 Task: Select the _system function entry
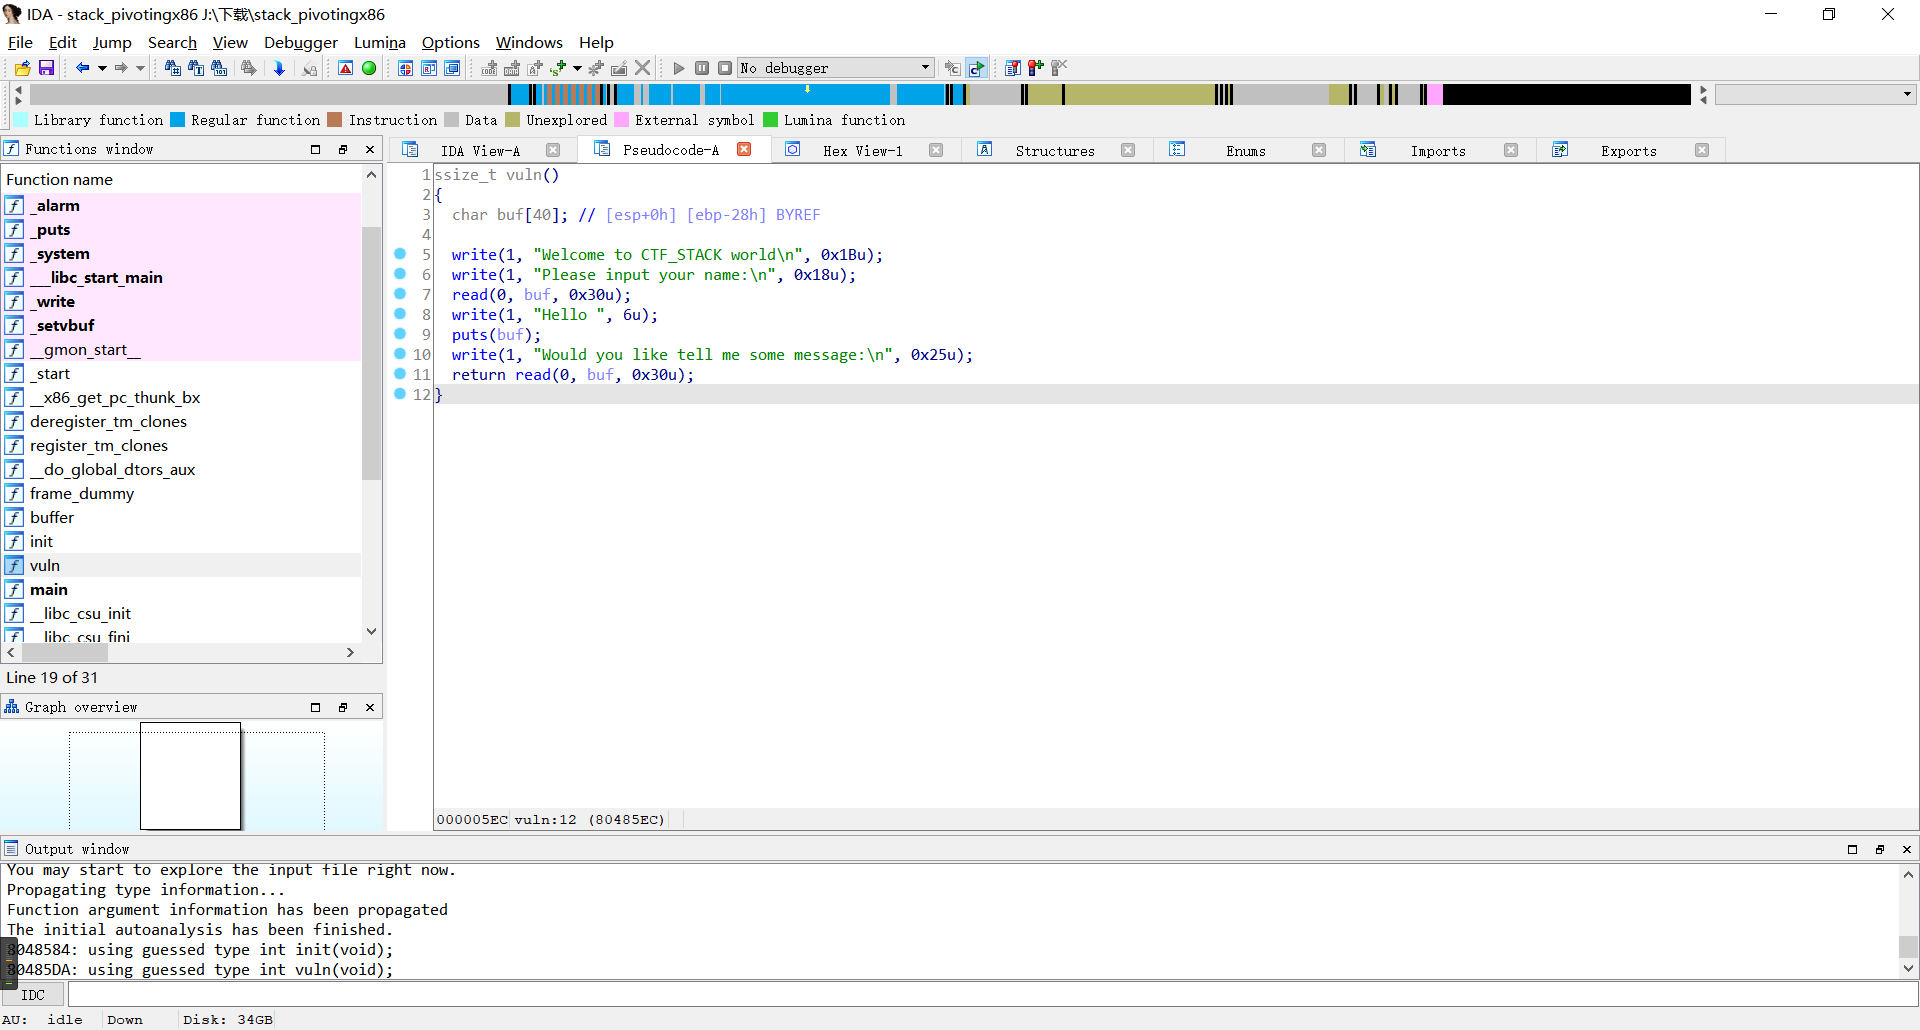tap(62, 254)
